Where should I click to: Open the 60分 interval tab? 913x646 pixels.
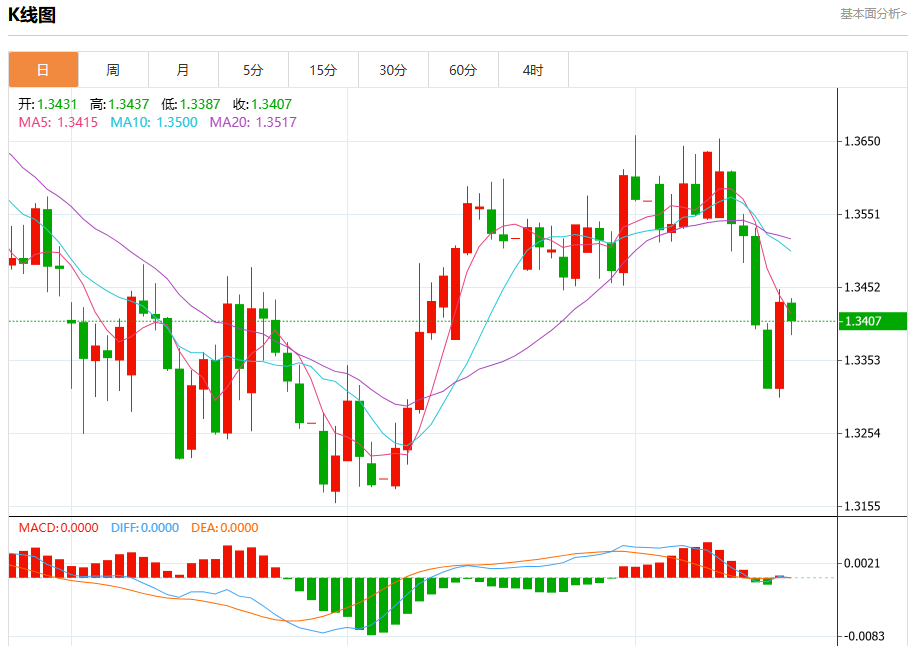coord(463,70)
